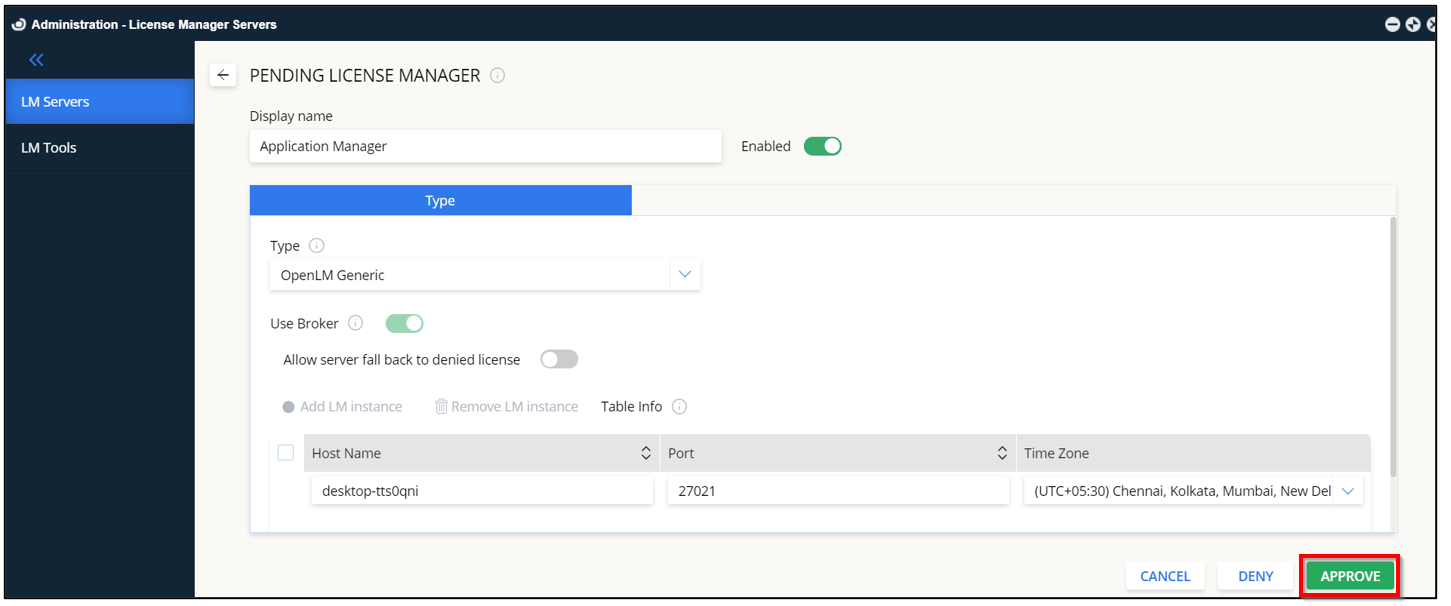Click the DENY button
The height and width of the screenshot is (606, 1451).
1255,576
